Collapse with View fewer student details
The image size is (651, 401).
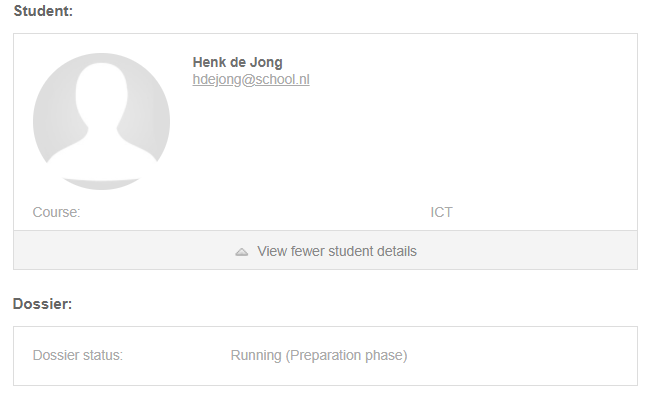[326, 250]
